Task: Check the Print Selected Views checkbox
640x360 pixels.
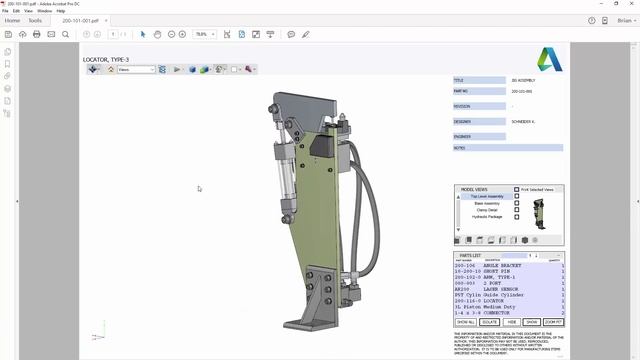Action: point(517,189)
